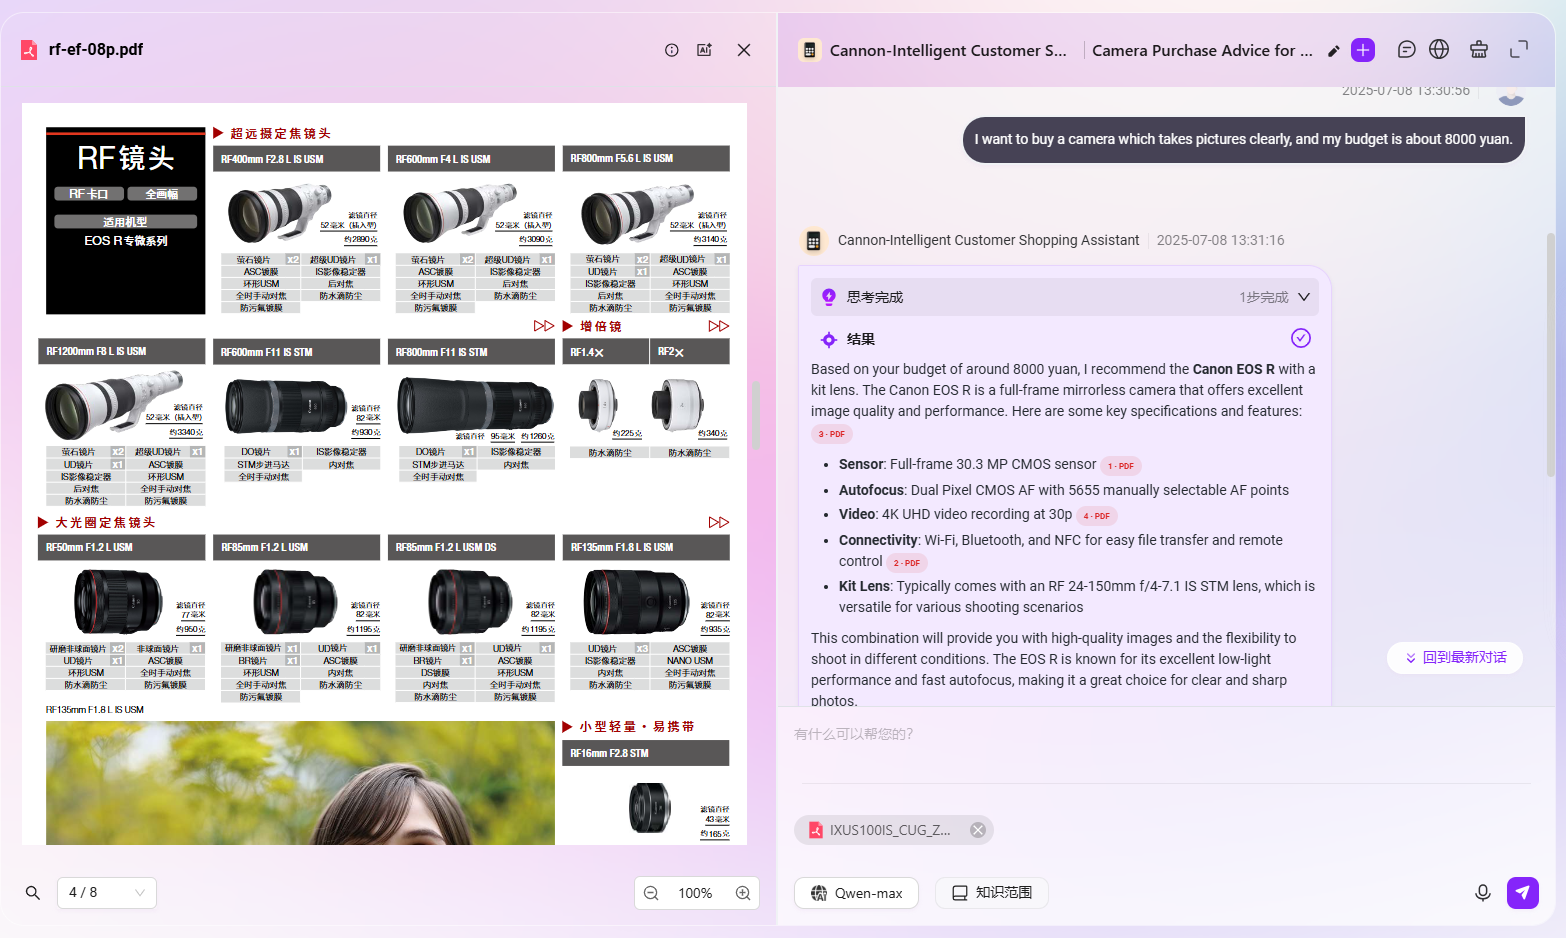Viewport: 1566px width, 938px height.
Task: Expand the chat panel to full screen
Action: 1519,50
